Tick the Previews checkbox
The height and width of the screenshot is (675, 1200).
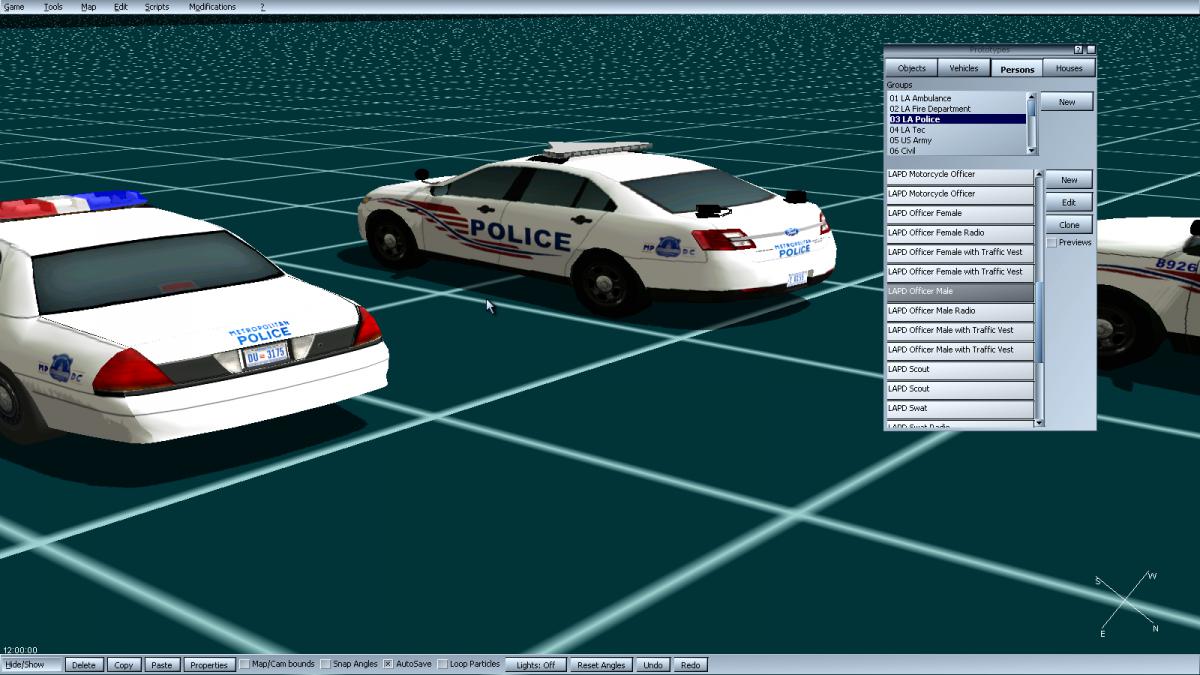point(1052,243)
